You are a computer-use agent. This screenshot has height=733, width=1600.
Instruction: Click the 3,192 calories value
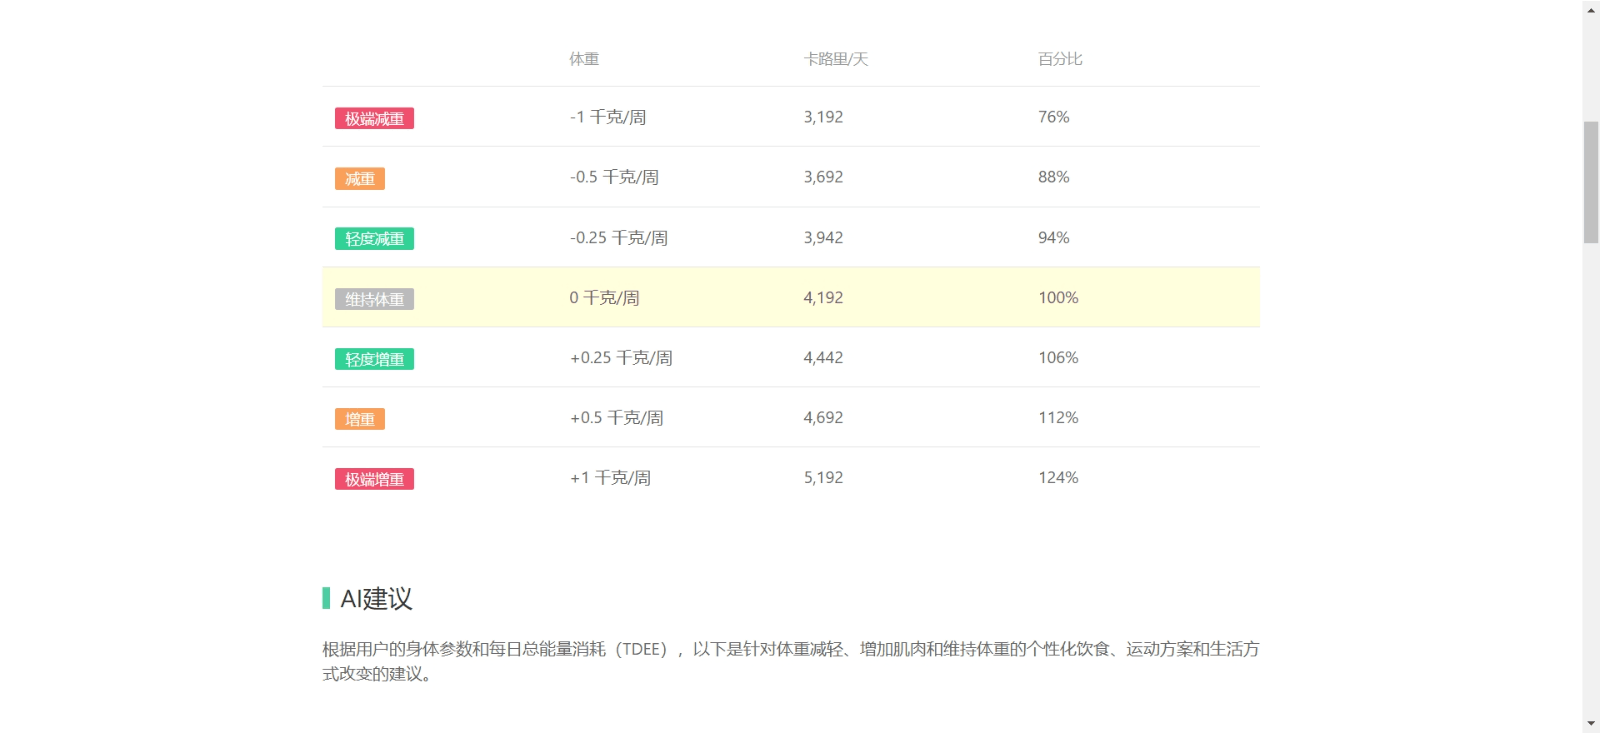[823, 117]
